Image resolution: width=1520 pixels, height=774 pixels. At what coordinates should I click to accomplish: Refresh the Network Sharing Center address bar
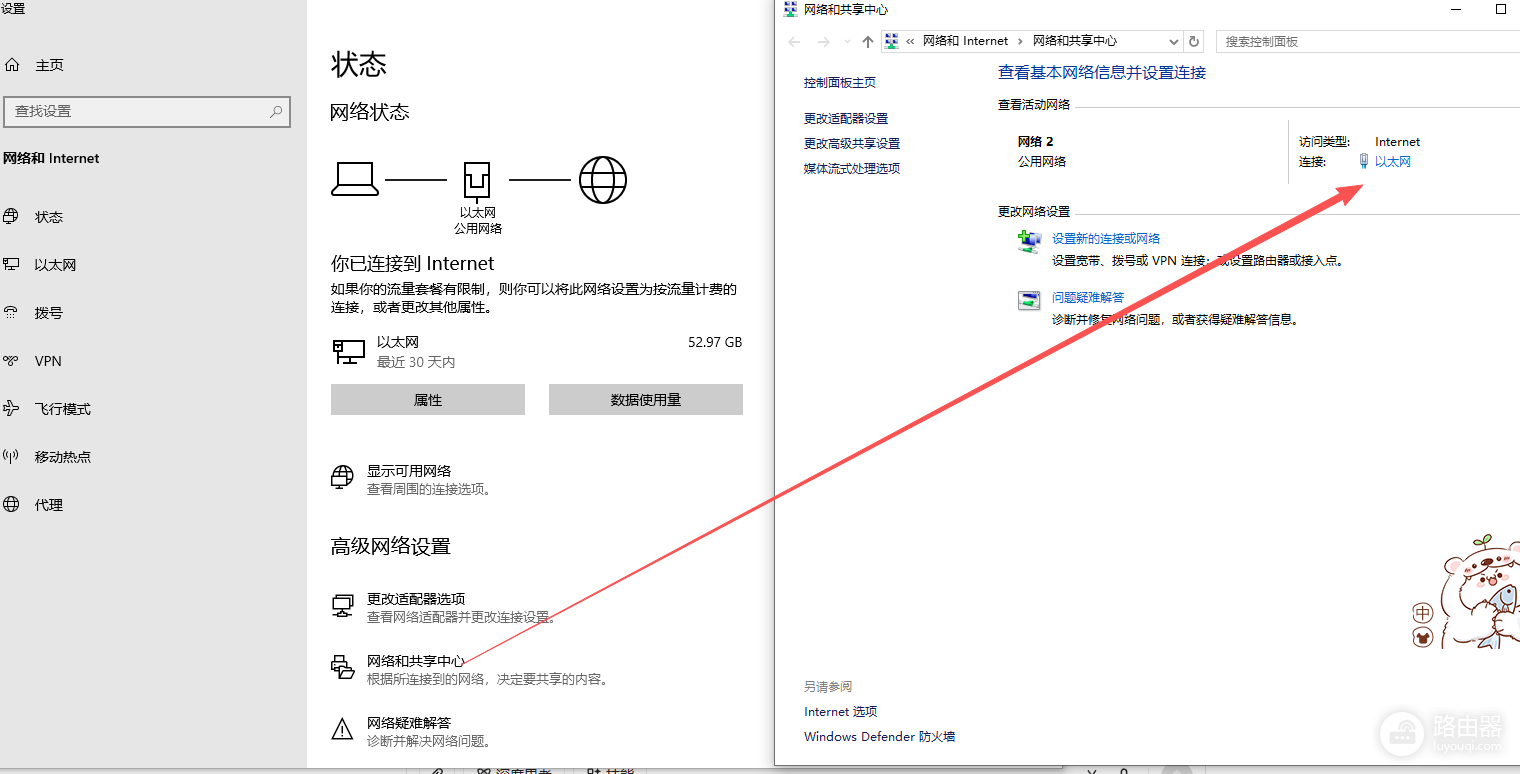[1194, 42]
